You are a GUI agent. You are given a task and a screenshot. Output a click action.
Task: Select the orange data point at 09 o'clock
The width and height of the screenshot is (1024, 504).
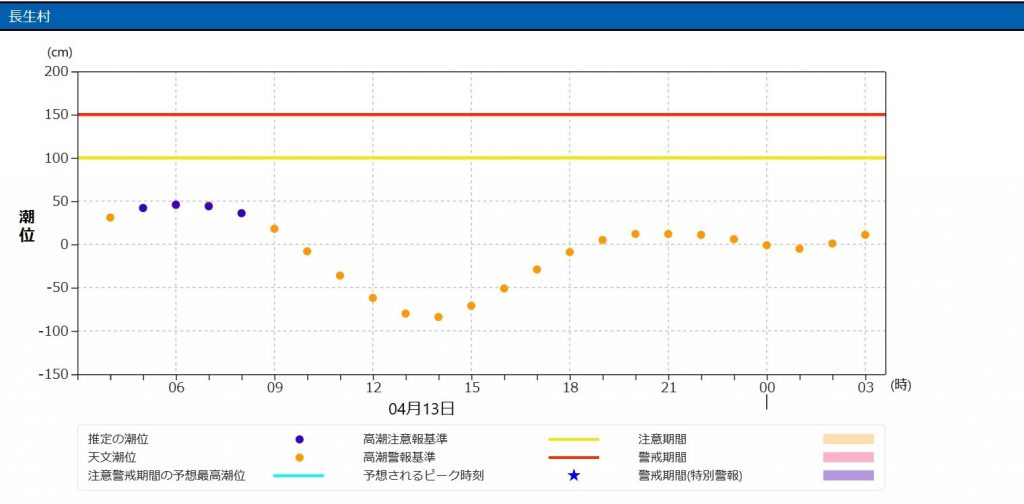coord(274,229)
